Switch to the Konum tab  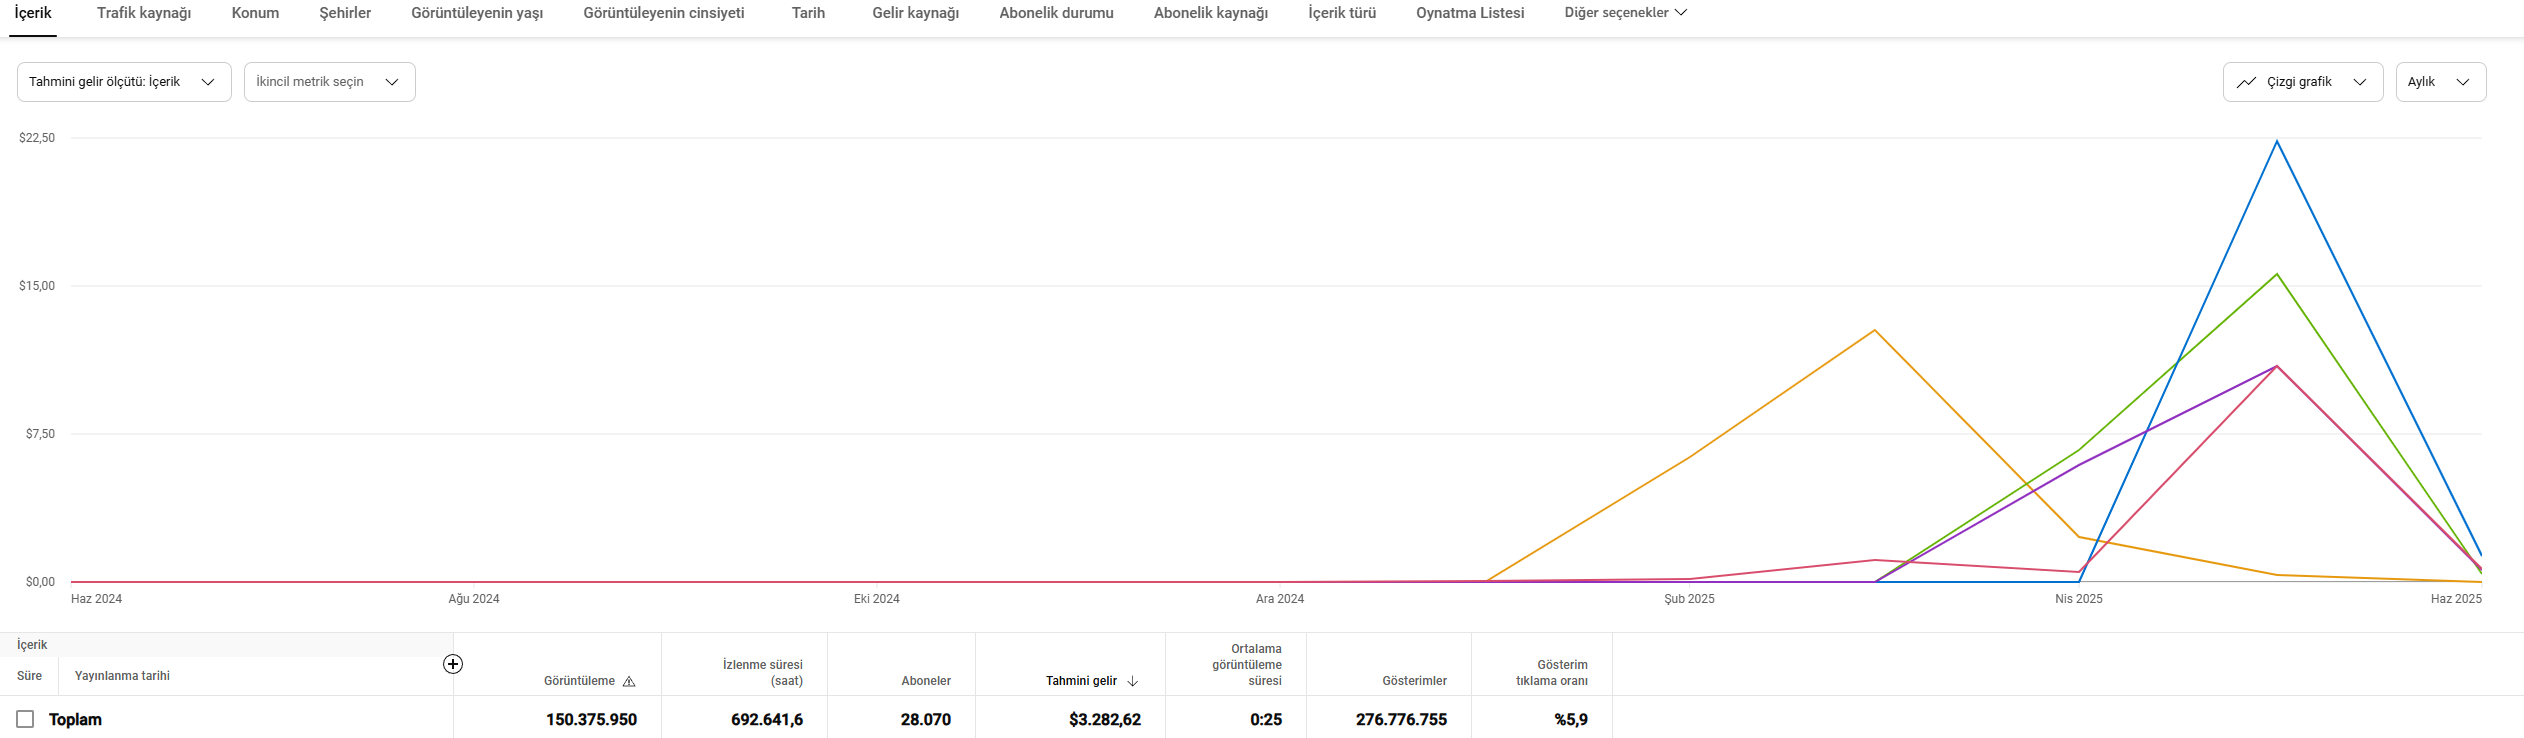point(255,13)
